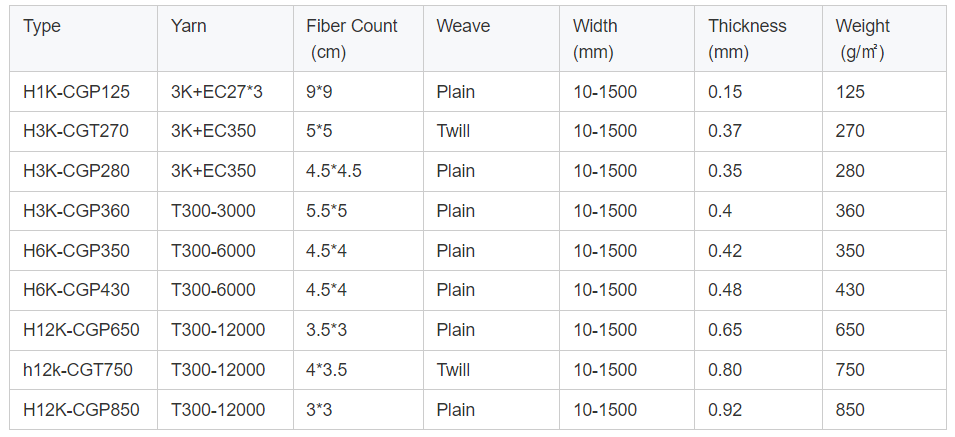Click the H3K-CGP360 type cell
Screen dimensions: 955x437
[76, 211]
